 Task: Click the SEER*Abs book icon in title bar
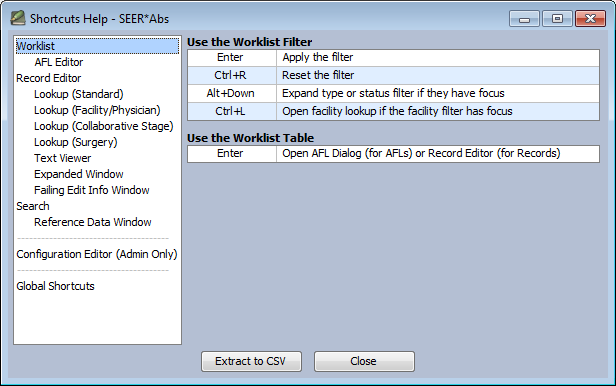pyautogui.click(x=18, y=18)
